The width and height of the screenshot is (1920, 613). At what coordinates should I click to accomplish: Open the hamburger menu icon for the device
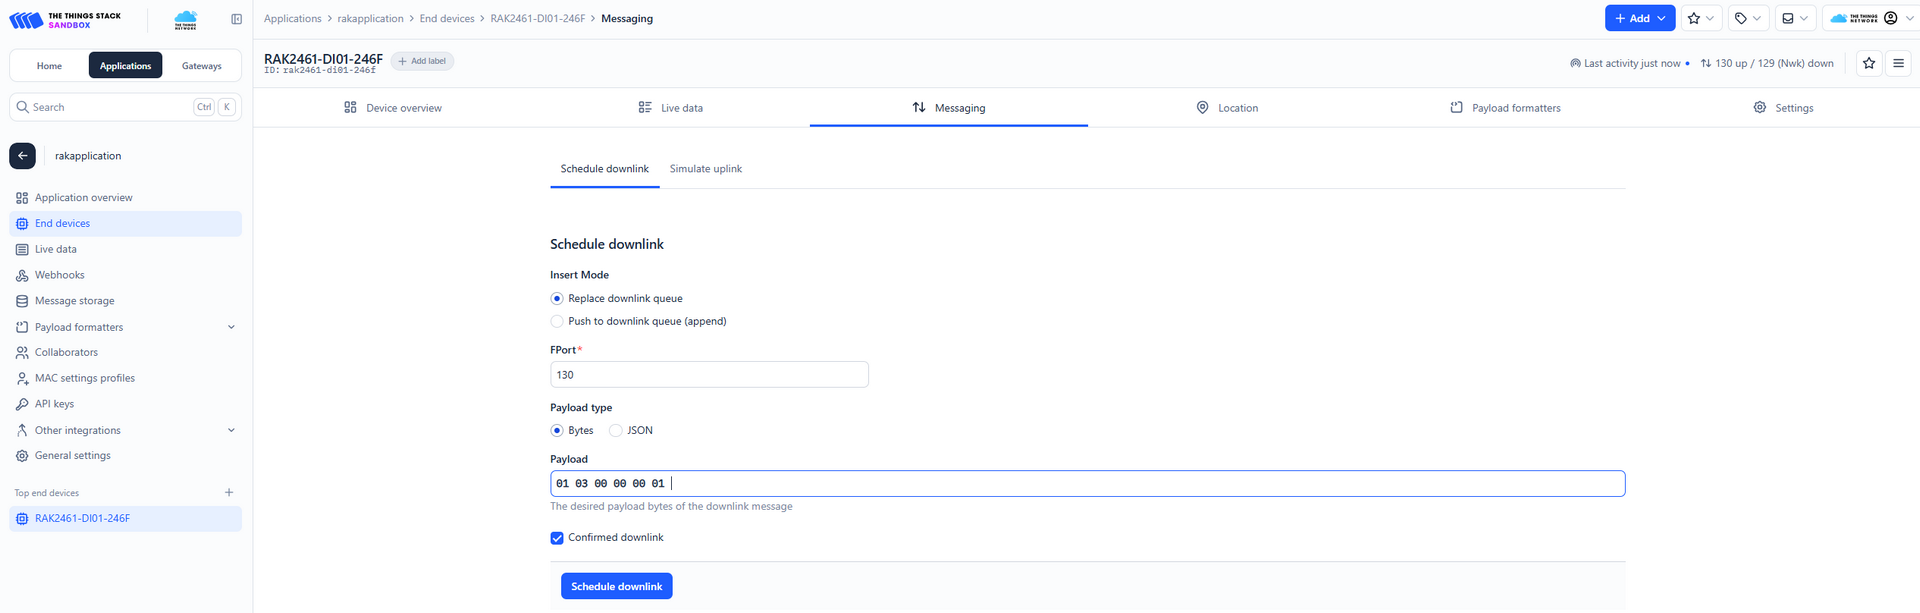pyautogui.click(x=1898, y=63)
